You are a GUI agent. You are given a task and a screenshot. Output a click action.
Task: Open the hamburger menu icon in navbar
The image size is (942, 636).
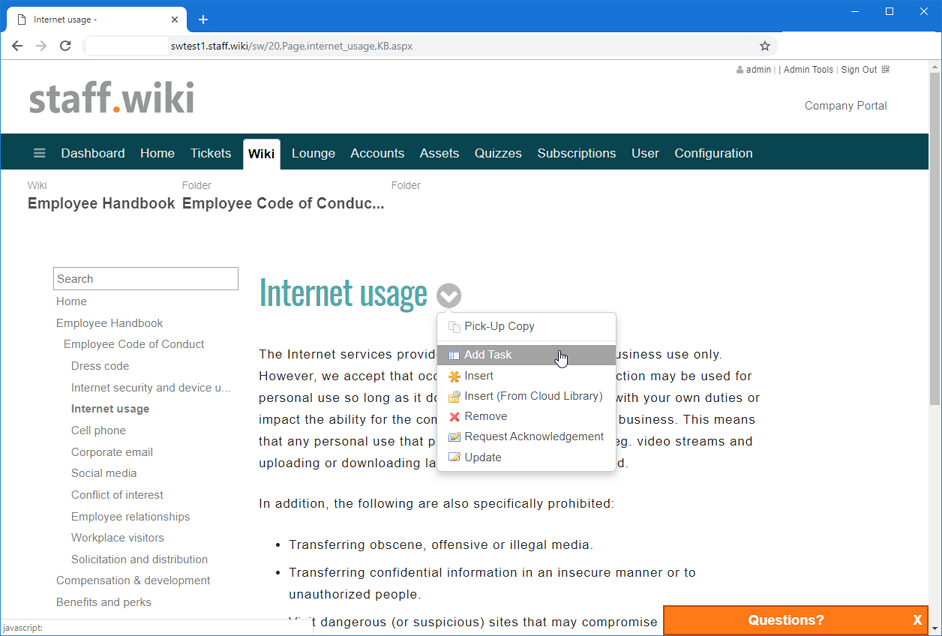tap(40, 153)
